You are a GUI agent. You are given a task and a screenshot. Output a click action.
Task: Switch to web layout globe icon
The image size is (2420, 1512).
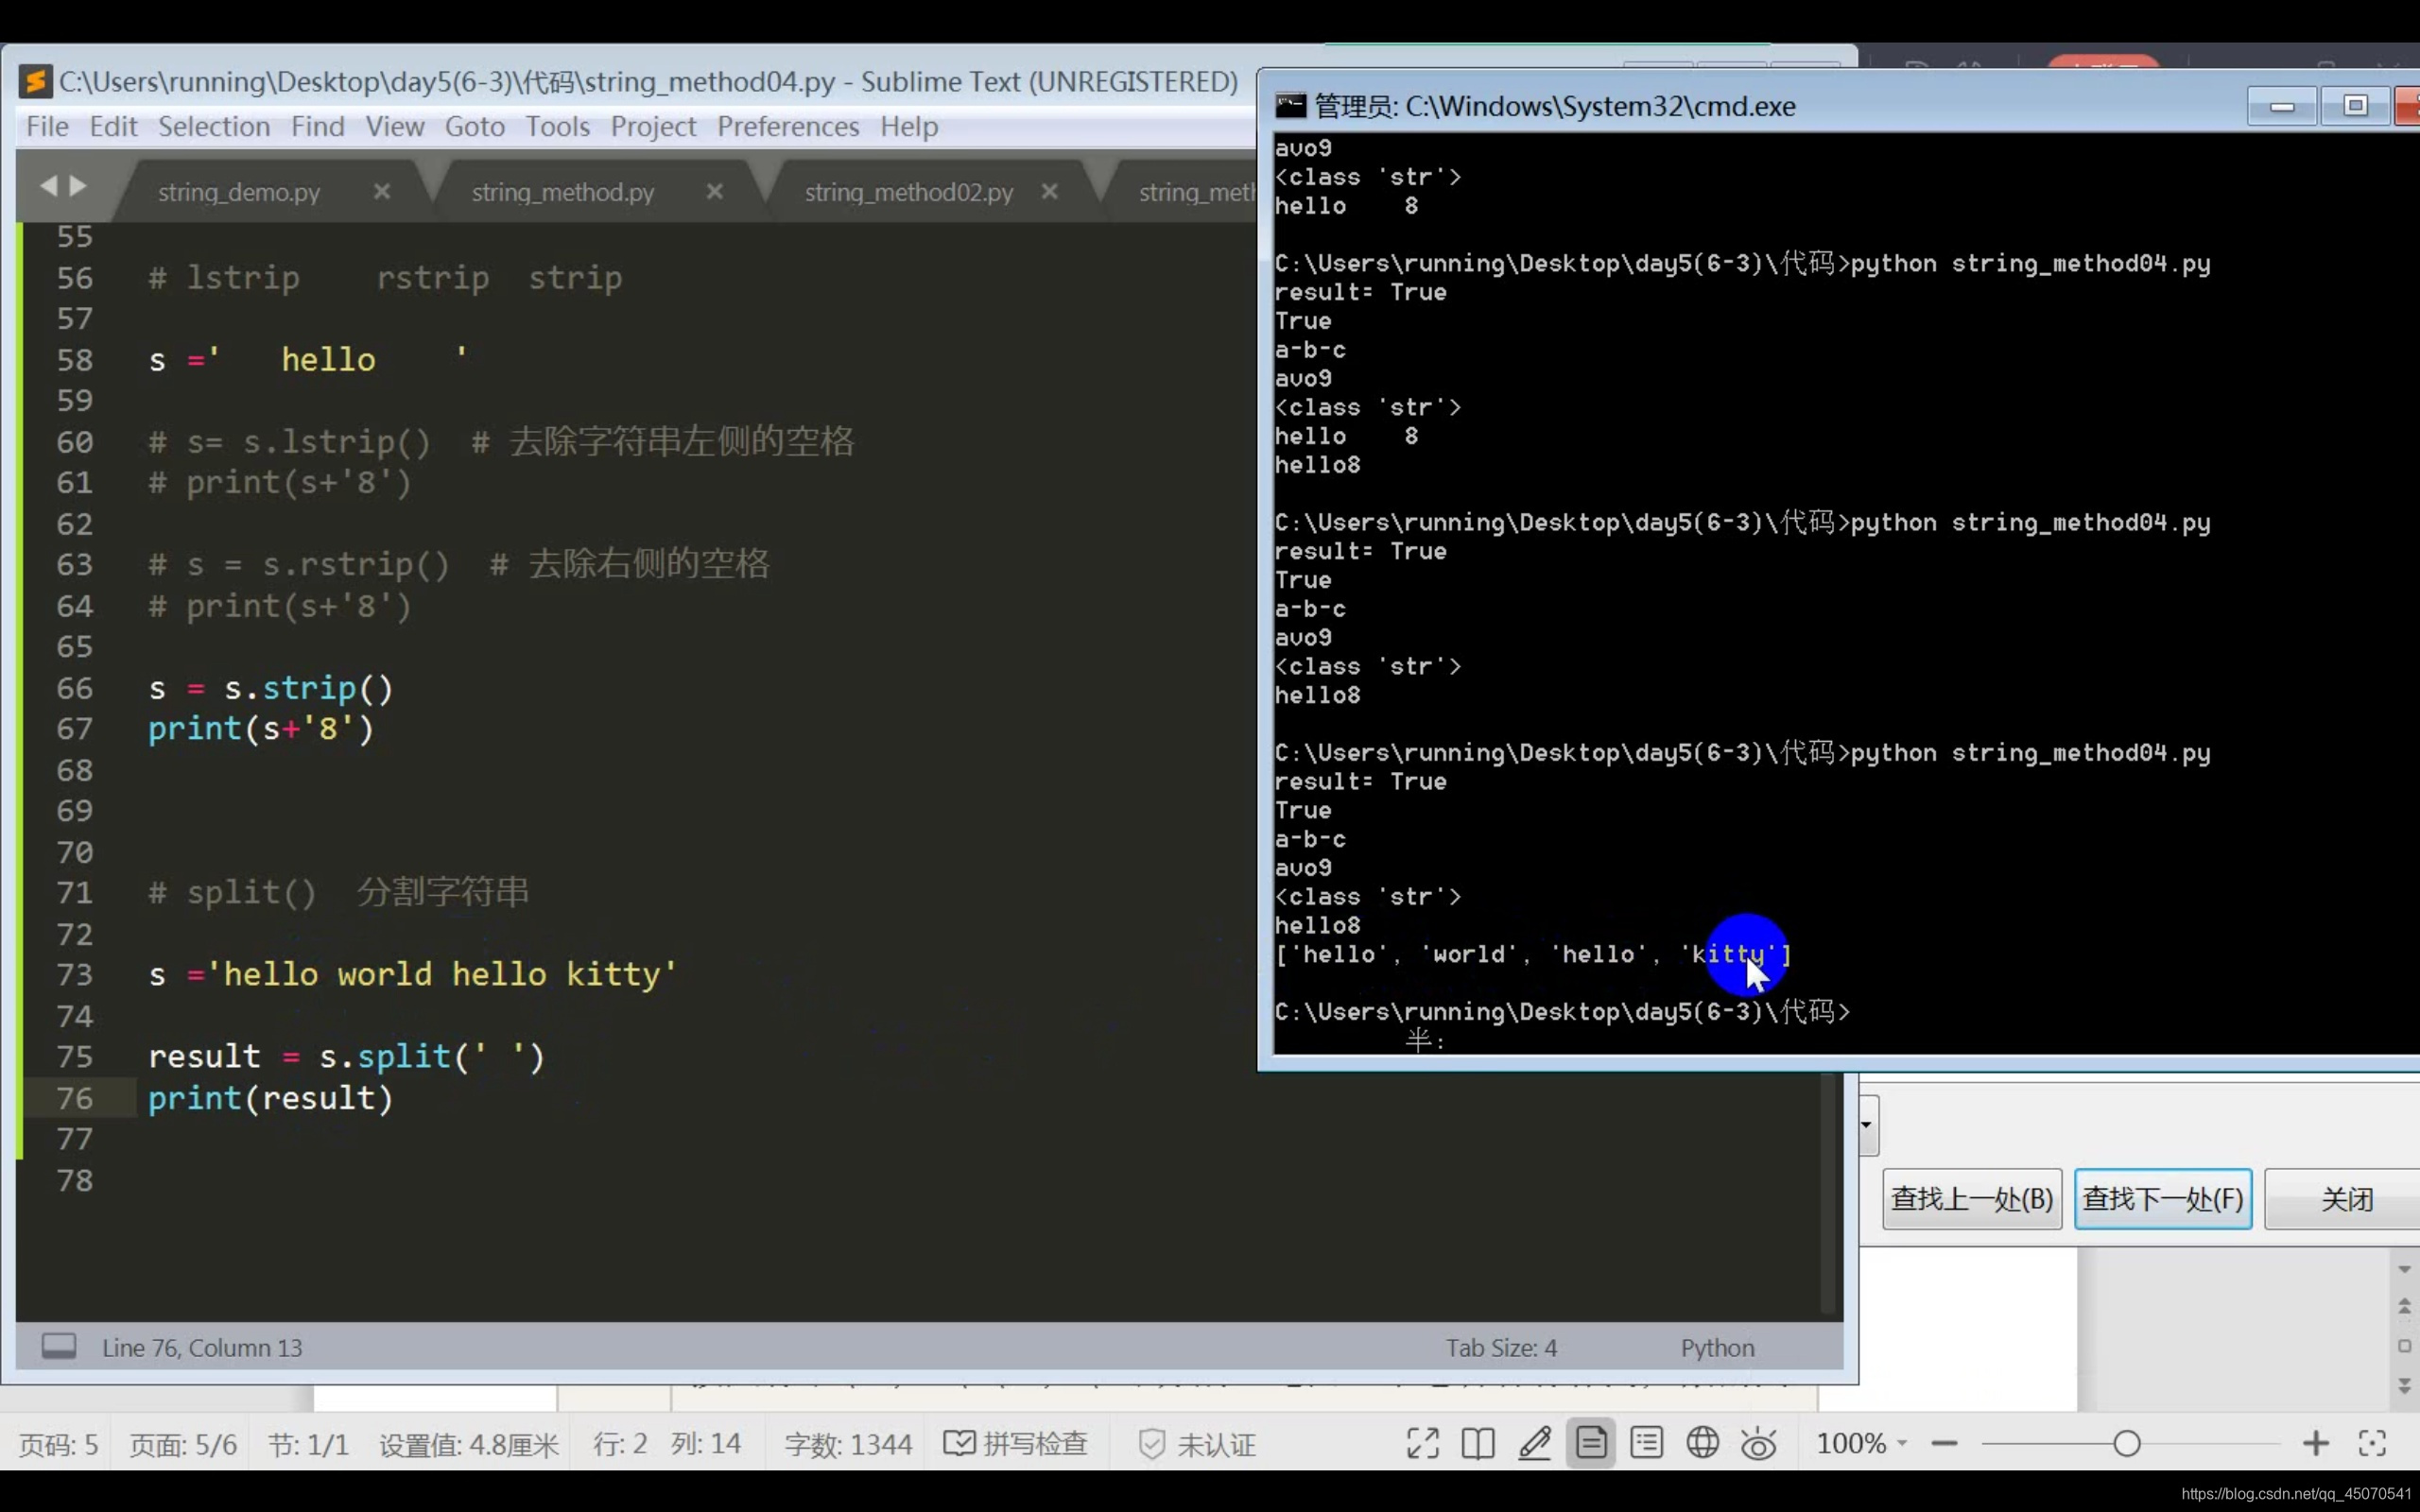[1702, 1443]
